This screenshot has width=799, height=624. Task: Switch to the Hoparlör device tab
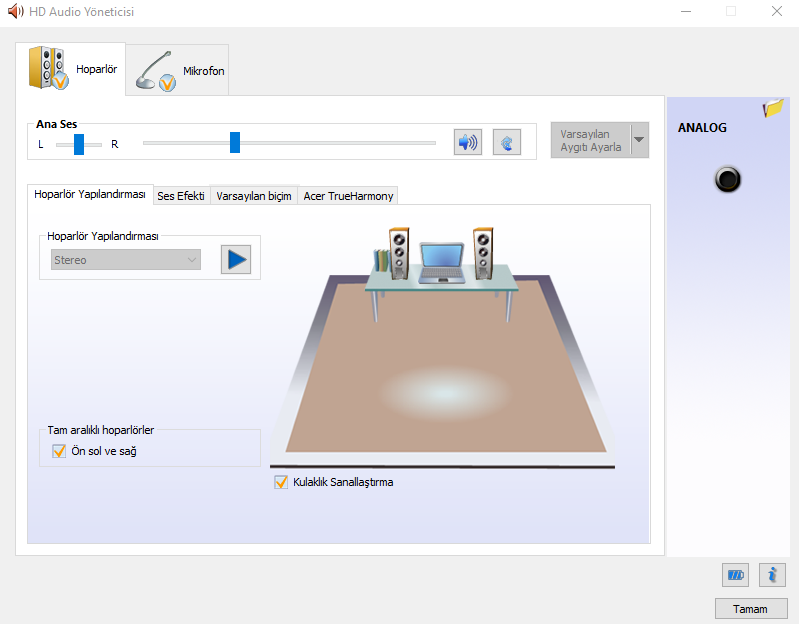(x=71, y=68)
